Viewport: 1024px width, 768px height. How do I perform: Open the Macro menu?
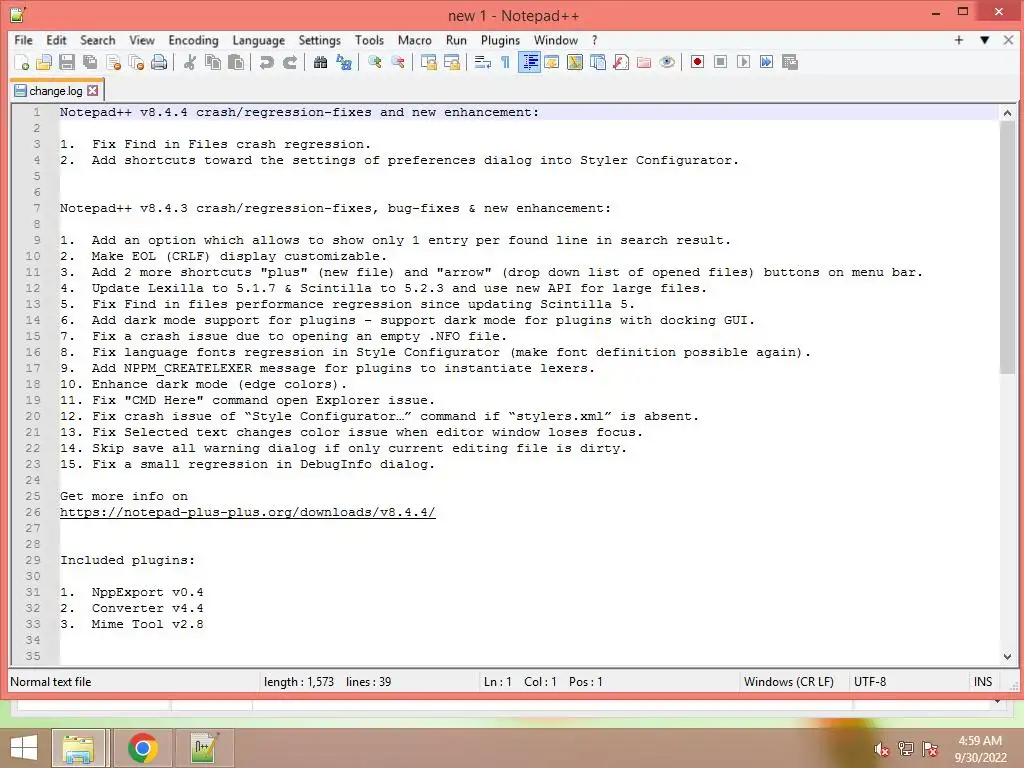[x=415, y=40]
